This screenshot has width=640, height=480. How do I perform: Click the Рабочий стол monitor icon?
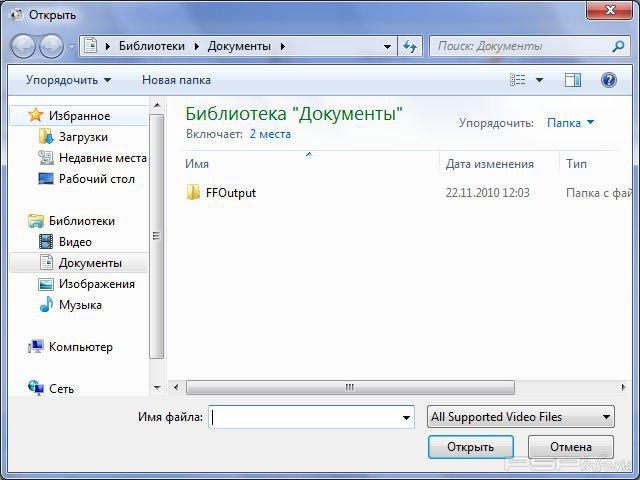point(46,178)
